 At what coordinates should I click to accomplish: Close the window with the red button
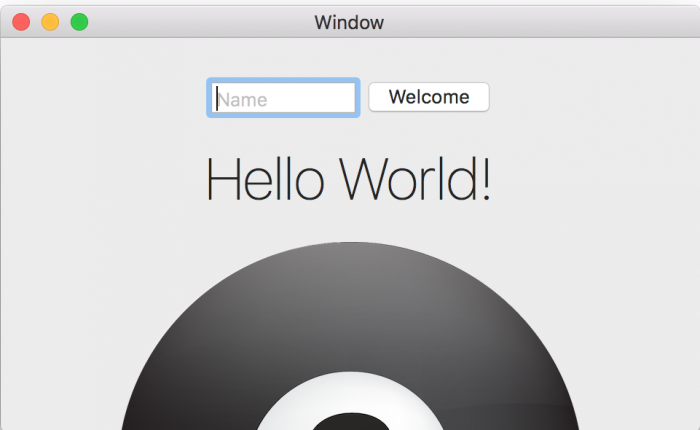[x=21, y=21]
